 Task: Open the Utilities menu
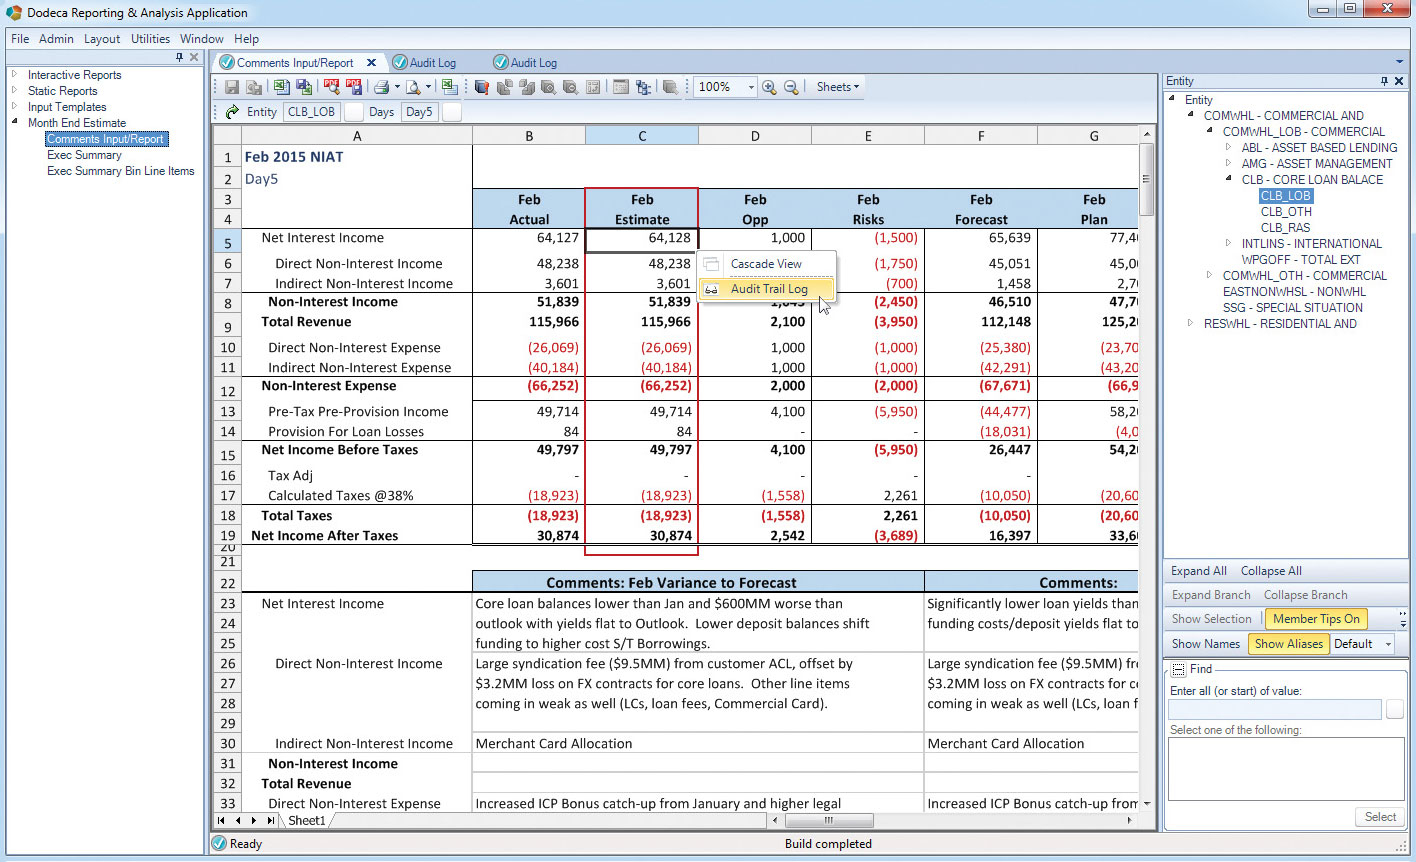tap(150, 39)
